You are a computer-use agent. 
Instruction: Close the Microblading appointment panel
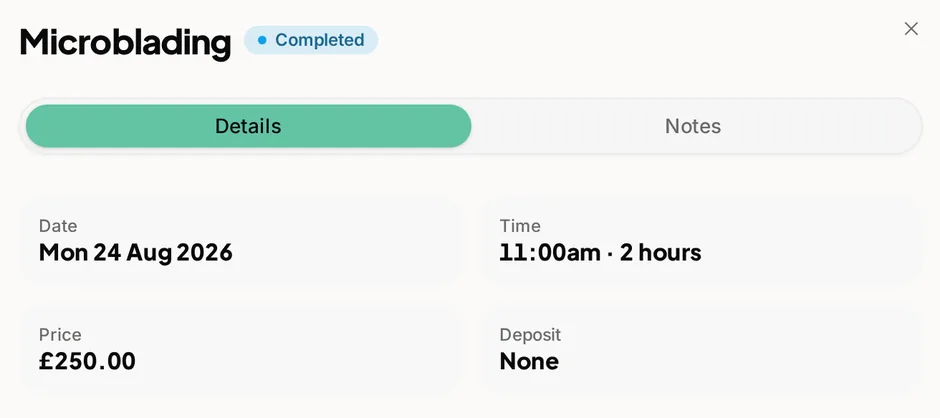point(911,29)
